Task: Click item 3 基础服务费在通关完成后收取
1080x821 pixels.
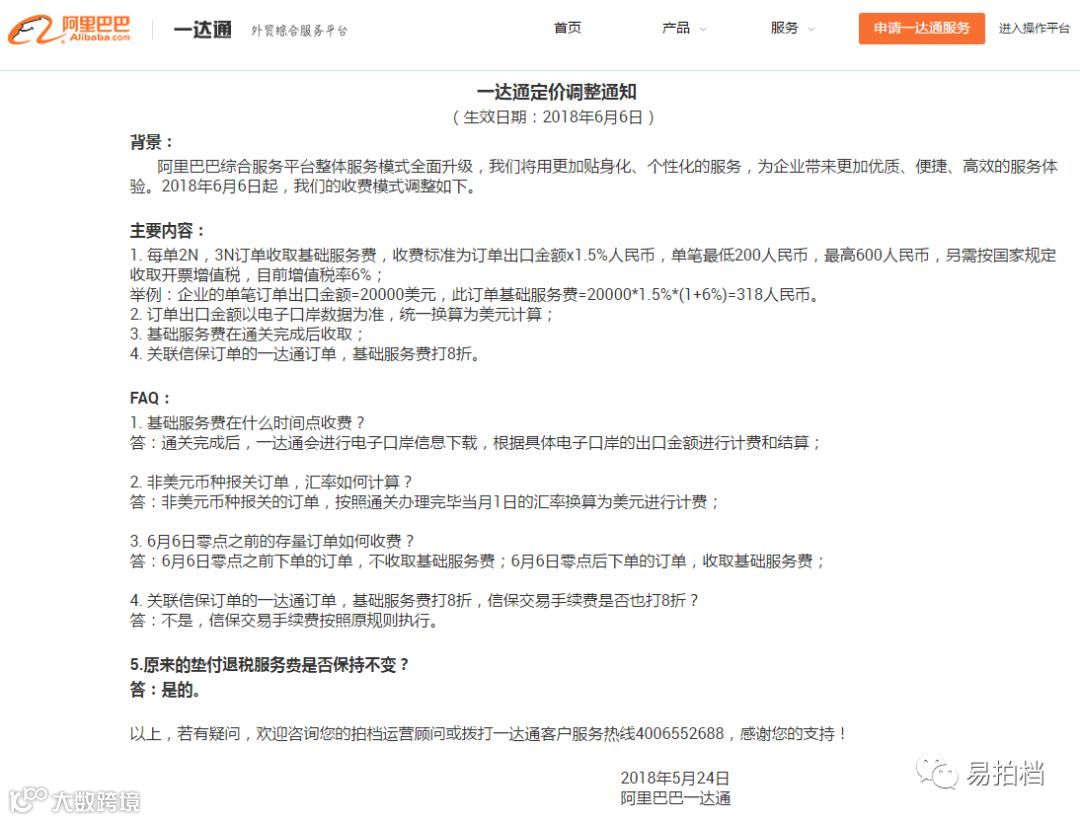Action: [x=247, y=334]
